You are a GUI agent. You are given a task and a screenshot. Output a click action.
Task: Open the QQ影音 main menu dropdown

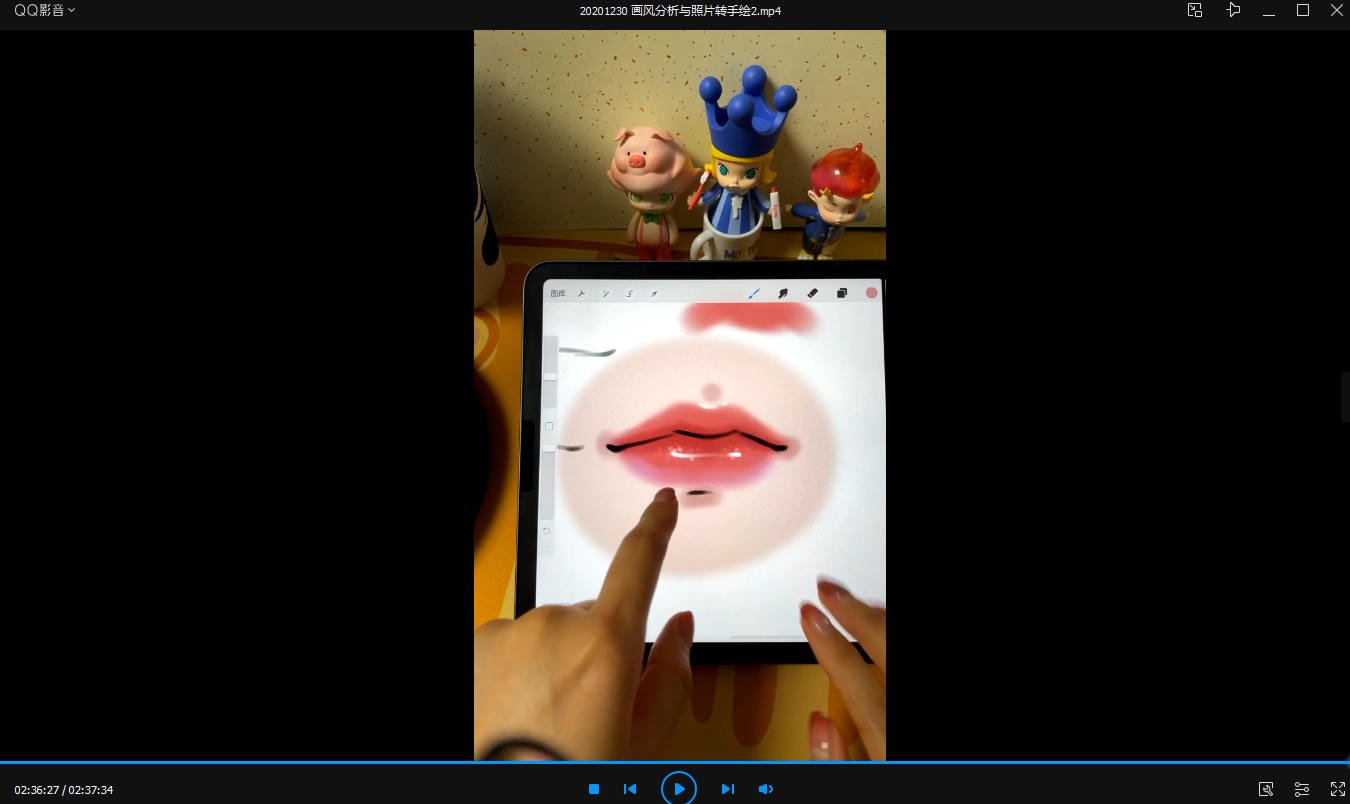tap(44, 10)
